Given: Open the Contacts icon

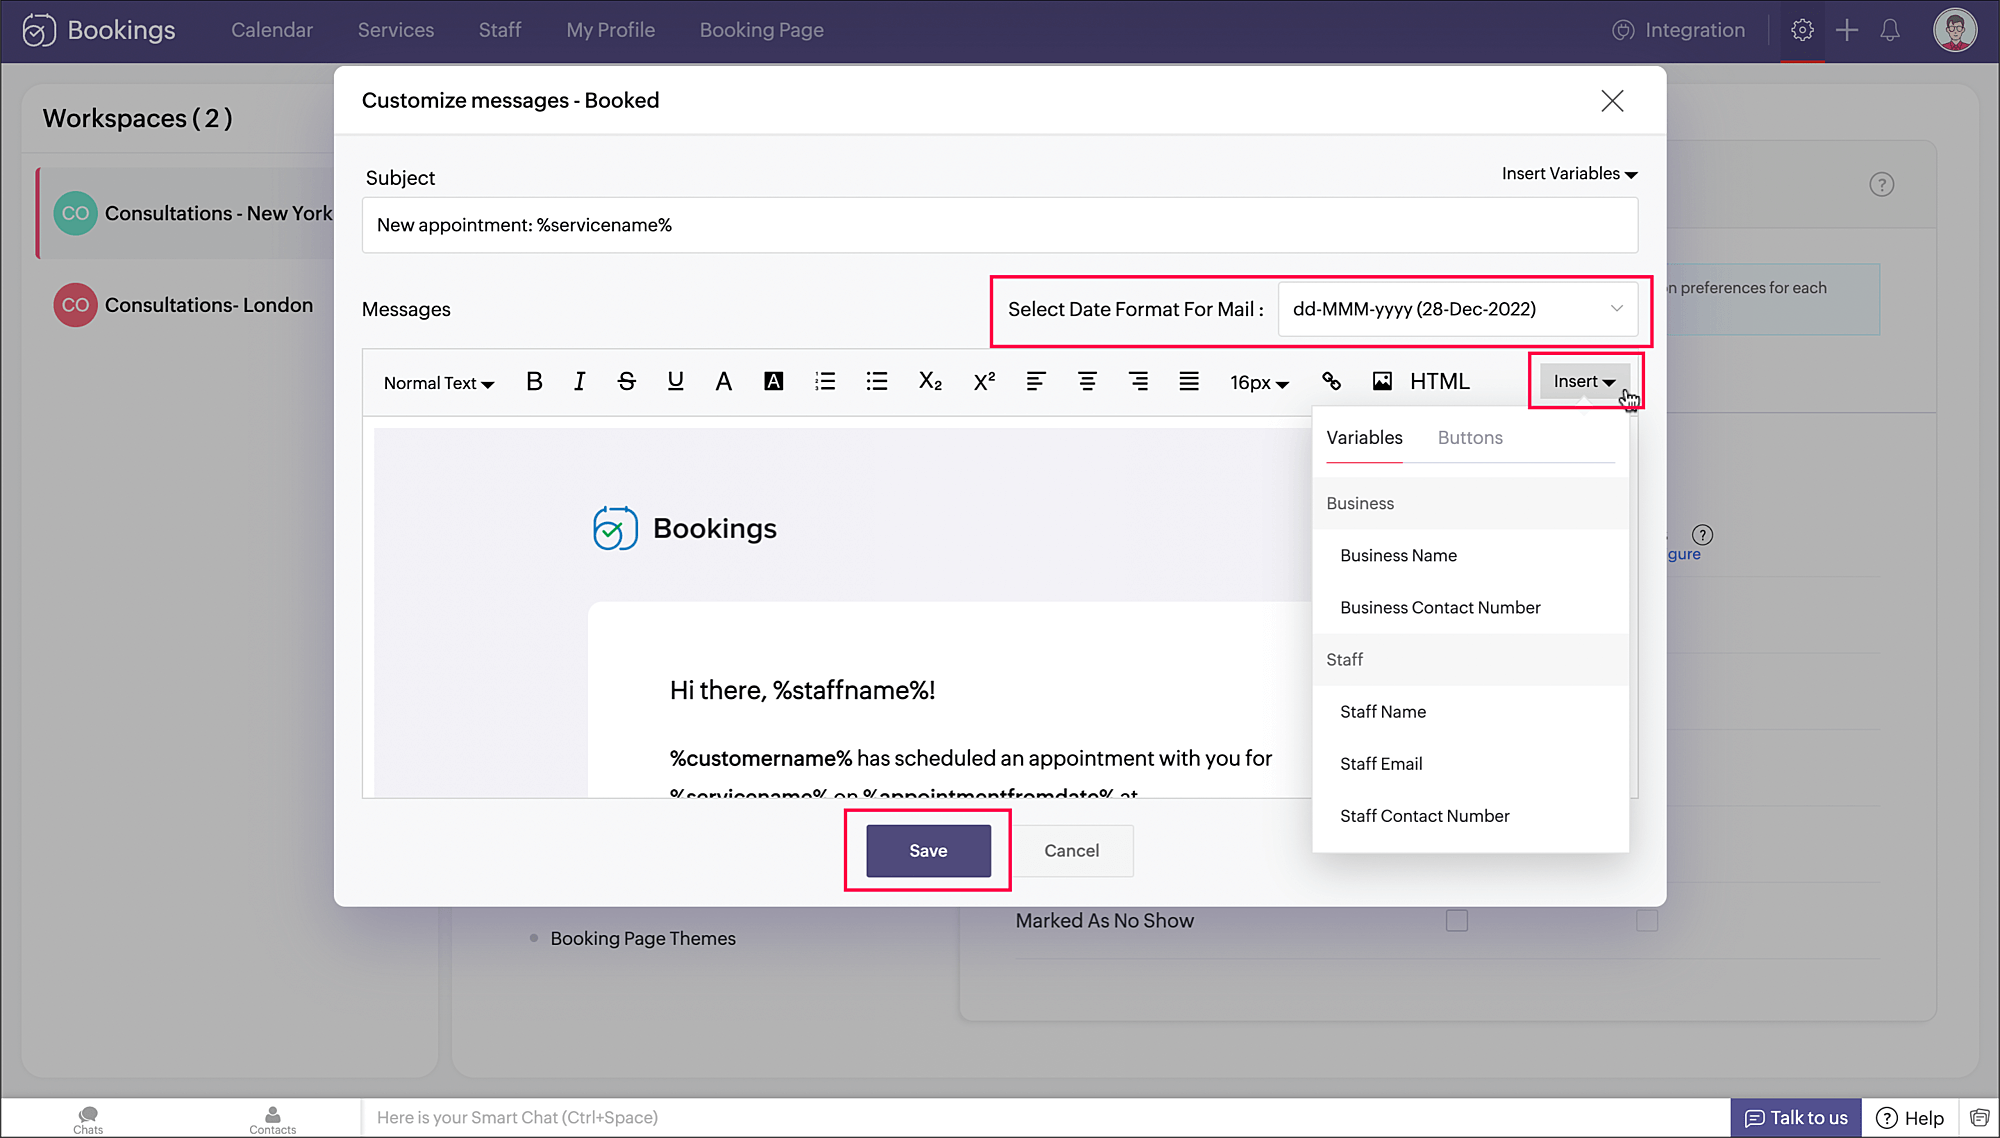Looking at the screenshot, I should pos(272,1119).
